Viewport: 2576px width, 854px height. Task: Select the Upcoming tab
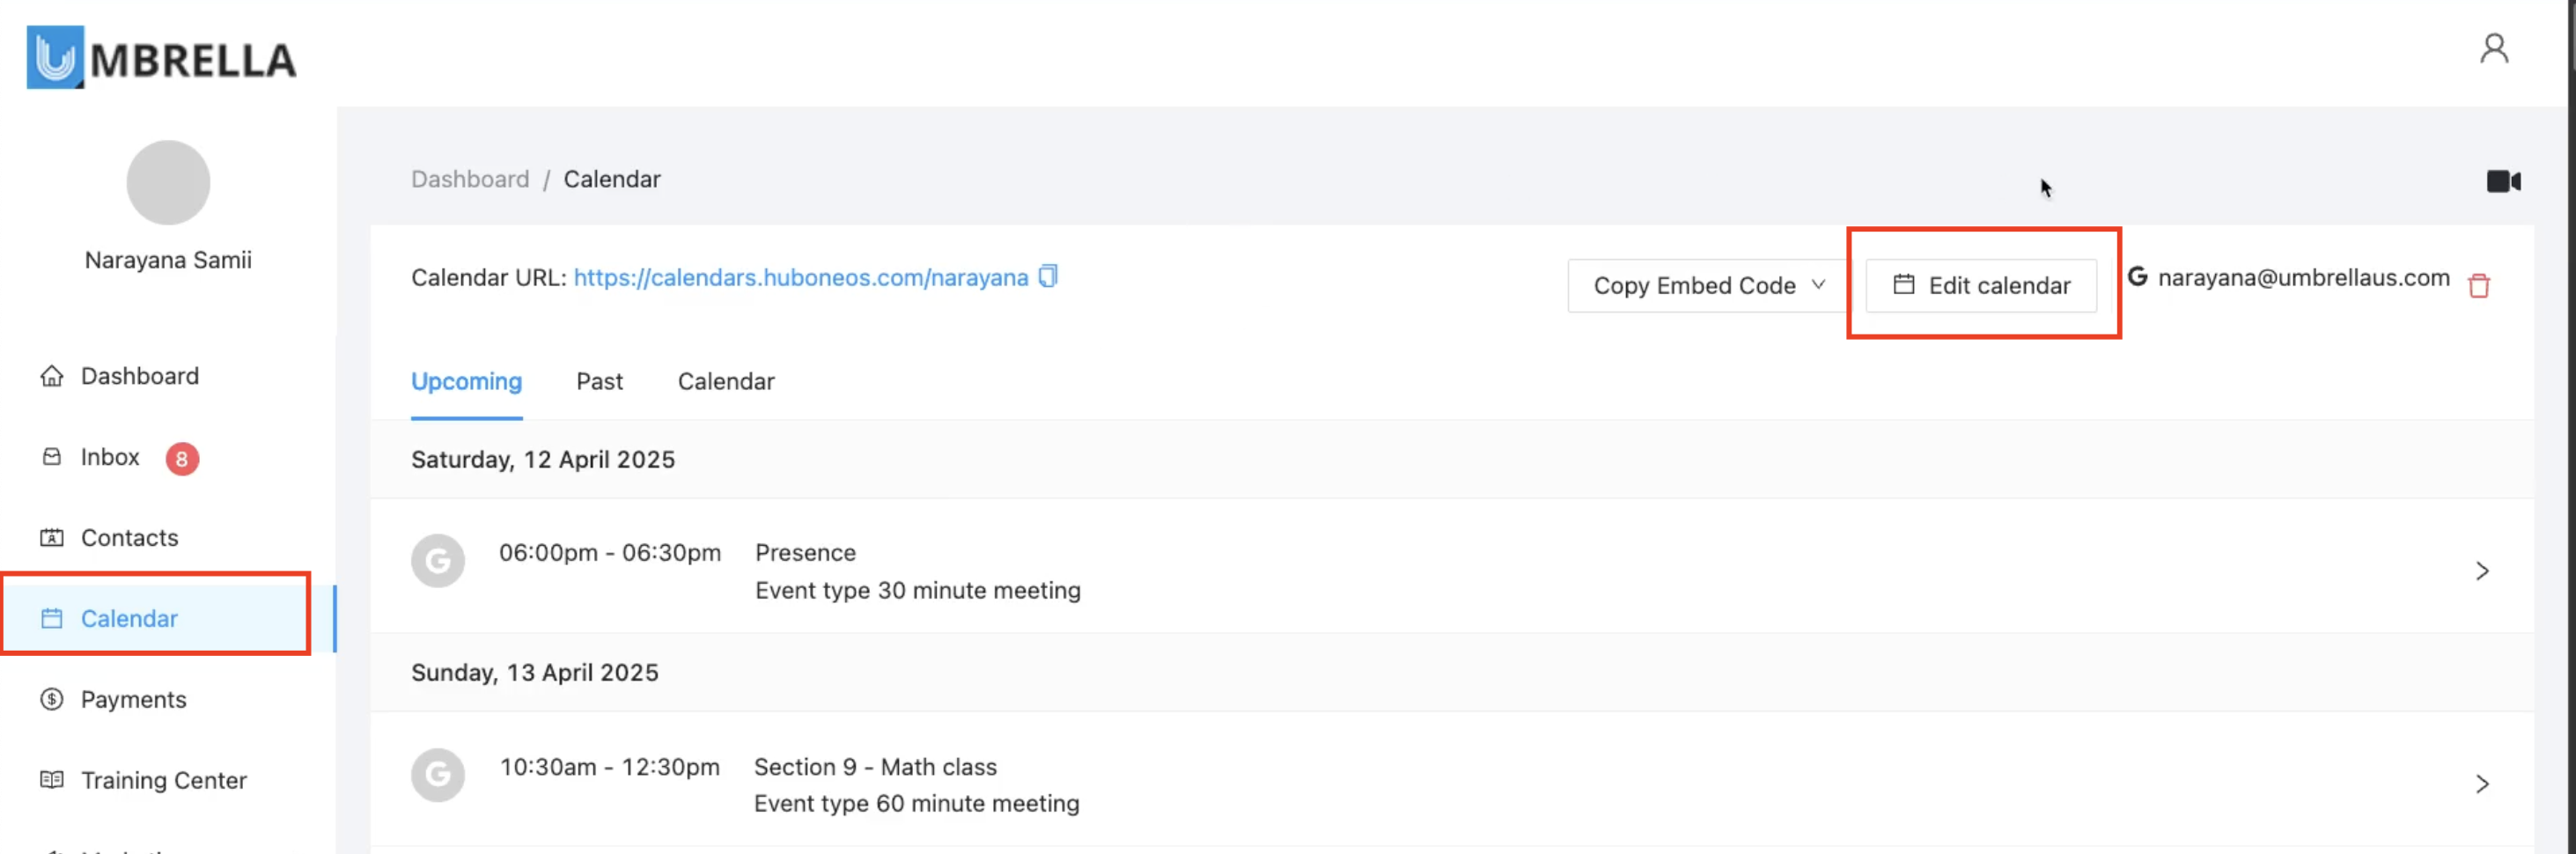(466, 382)
